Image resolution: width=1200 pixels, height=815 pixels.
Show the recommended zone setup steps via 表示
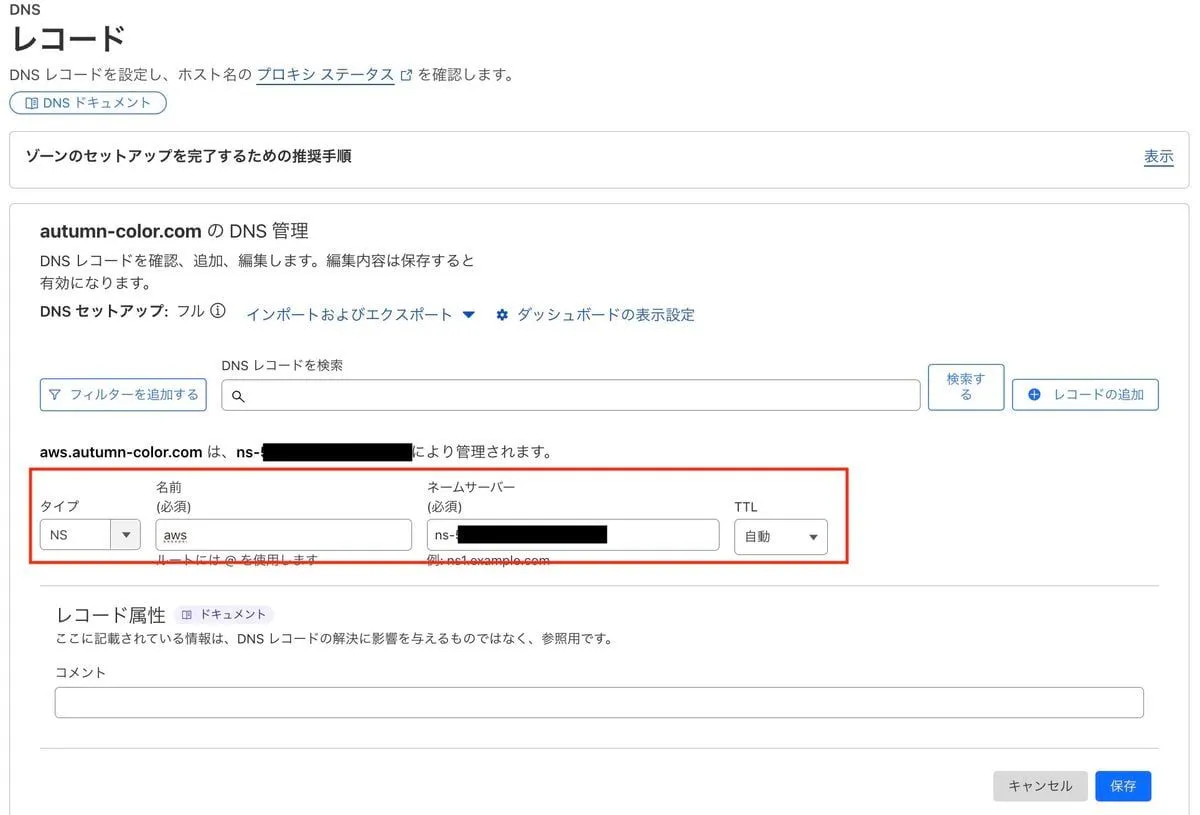click(1158, 157)
